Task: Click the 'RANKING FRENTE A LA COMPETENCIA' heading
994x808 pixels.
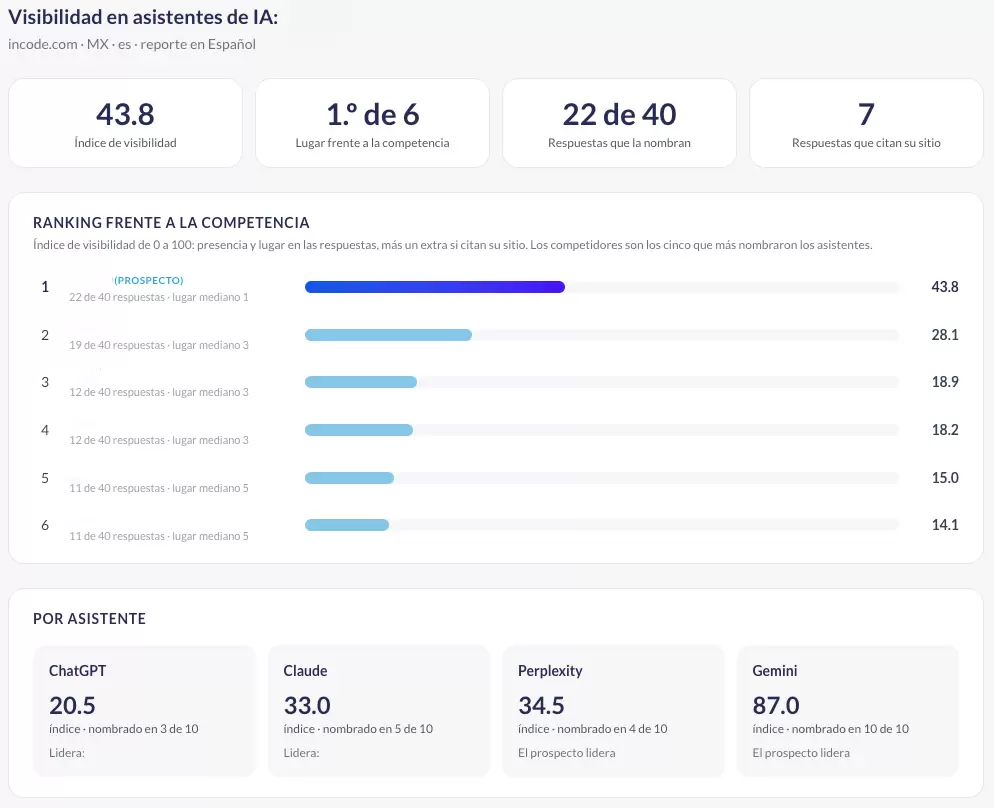Action: [x=171, y=223]
